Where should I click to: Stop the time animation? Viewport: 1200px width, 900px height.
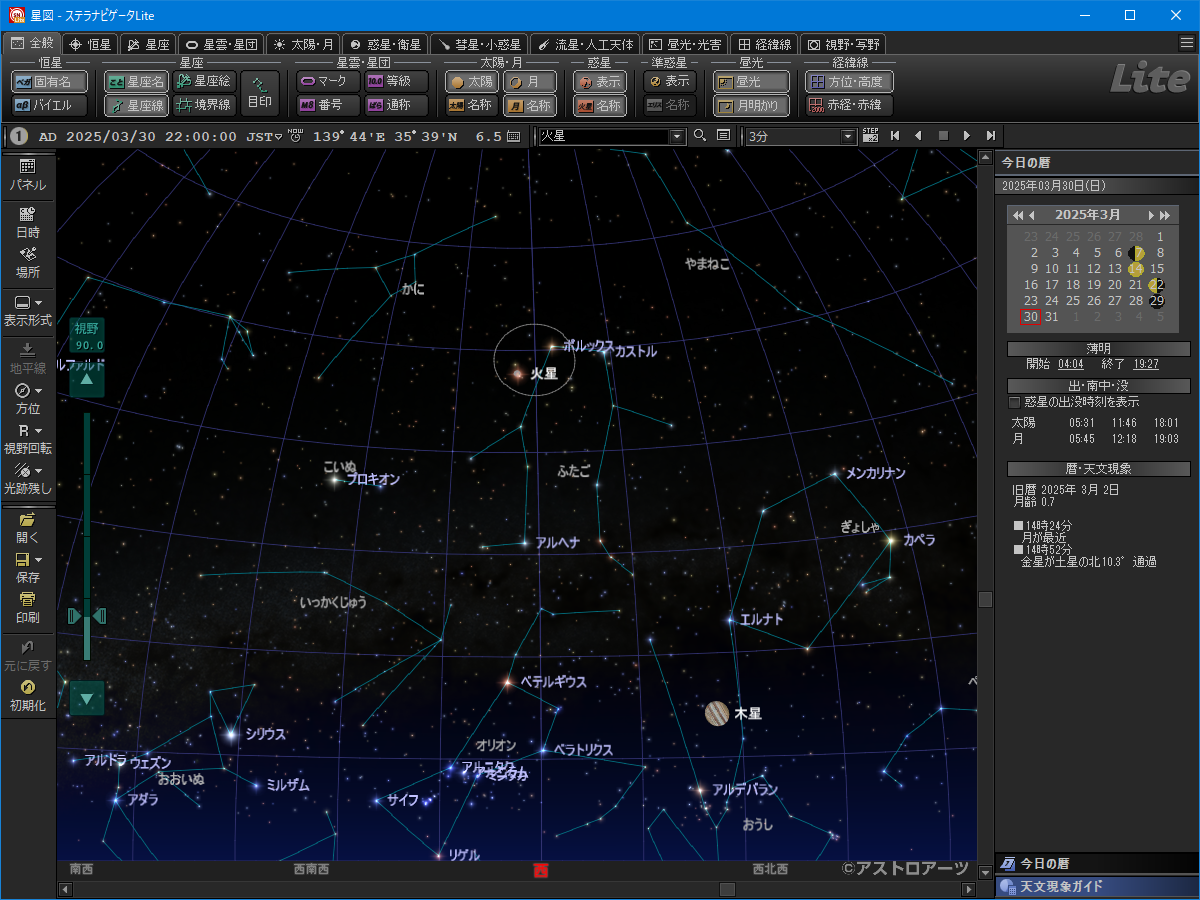943,136
